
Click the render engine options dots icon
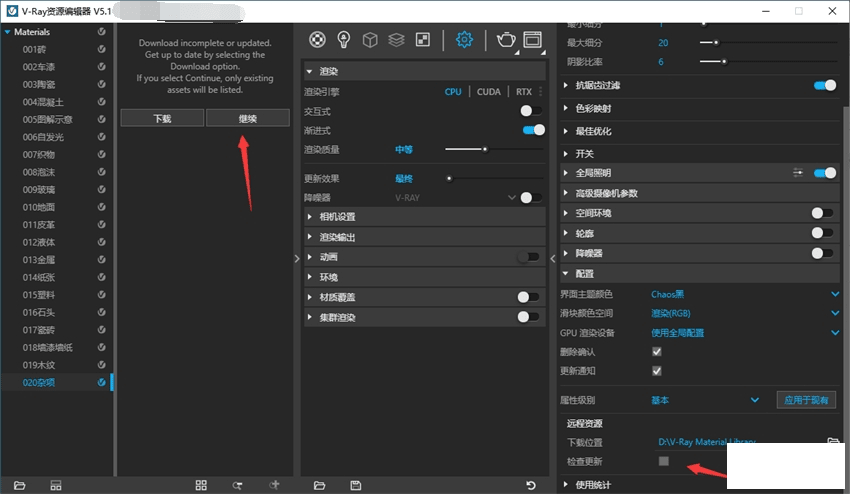(540, 92)
